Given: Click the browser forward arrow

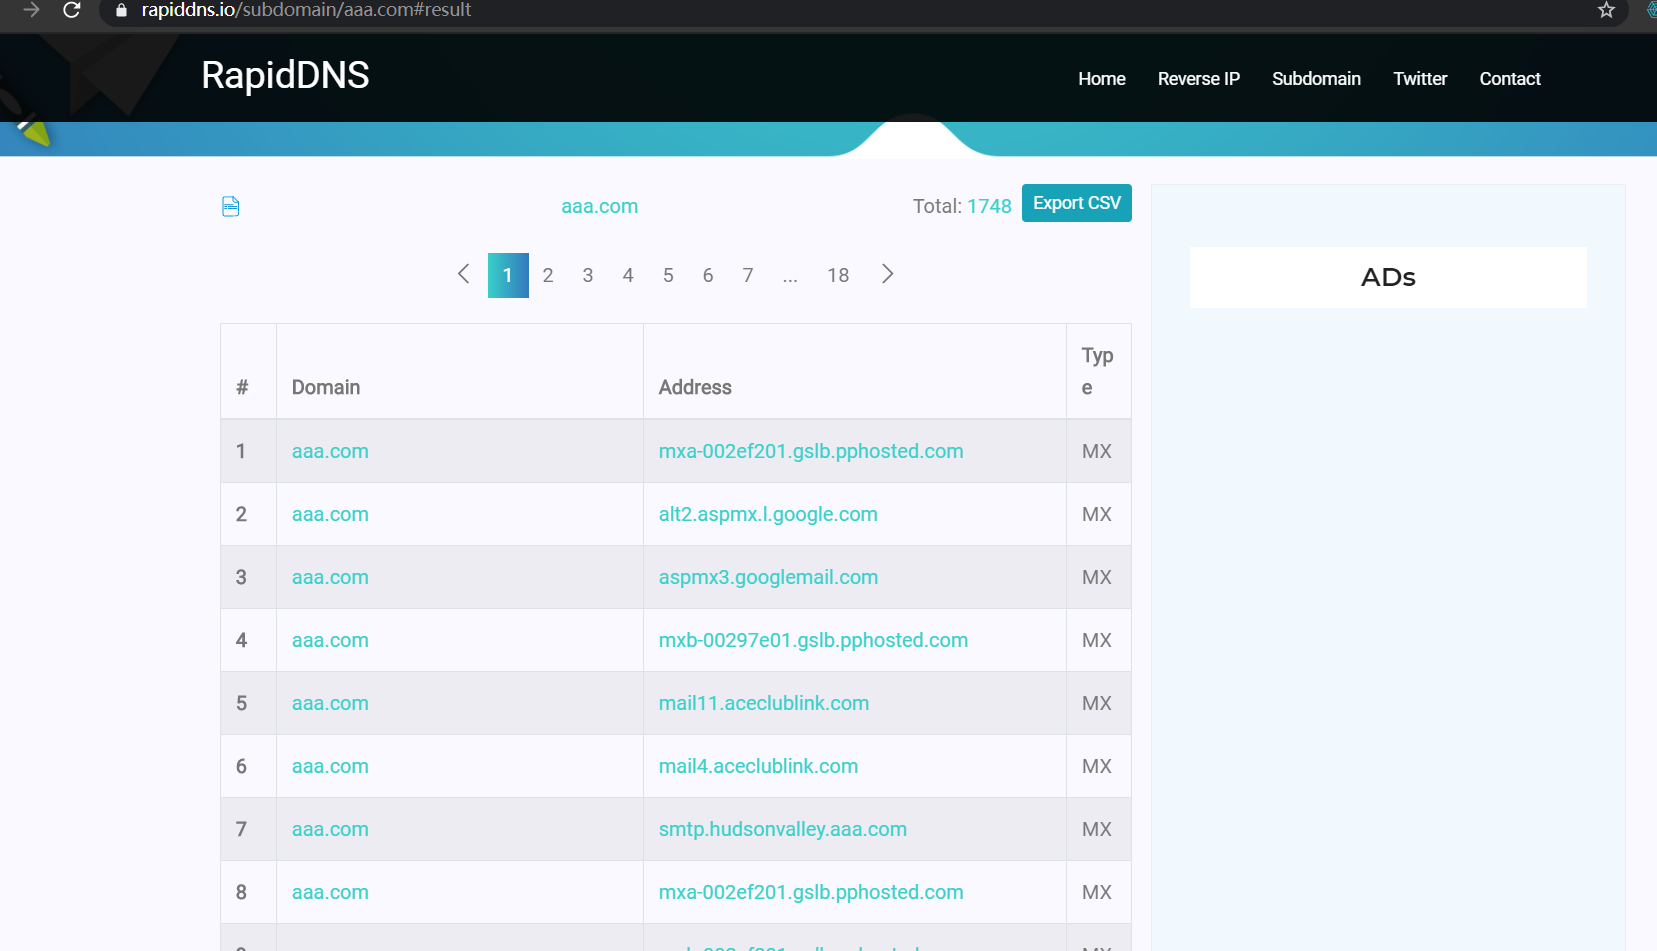Looking at the screenshot, I should (31, 10).
